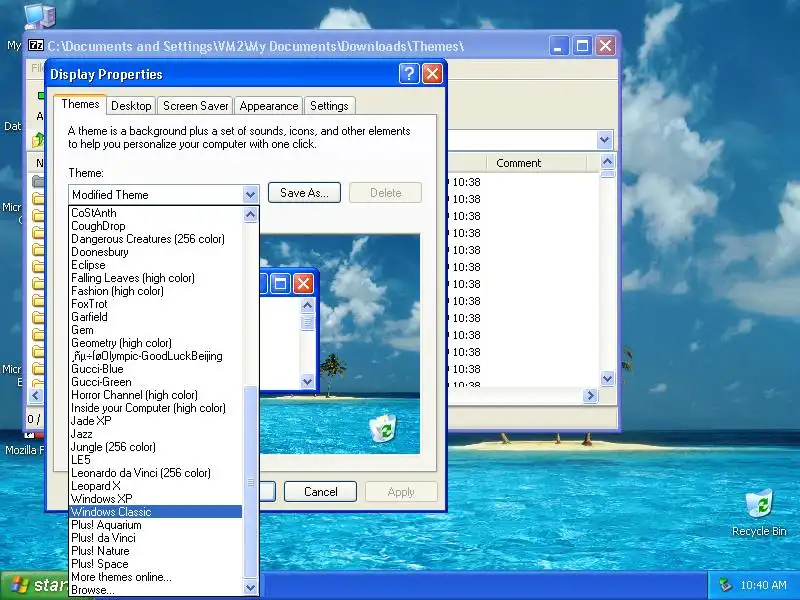Image resolution: width=800 pixels, height=600 pixels.
Task: Click the Recycle Bin desktop icon
Action: [759, 513]
